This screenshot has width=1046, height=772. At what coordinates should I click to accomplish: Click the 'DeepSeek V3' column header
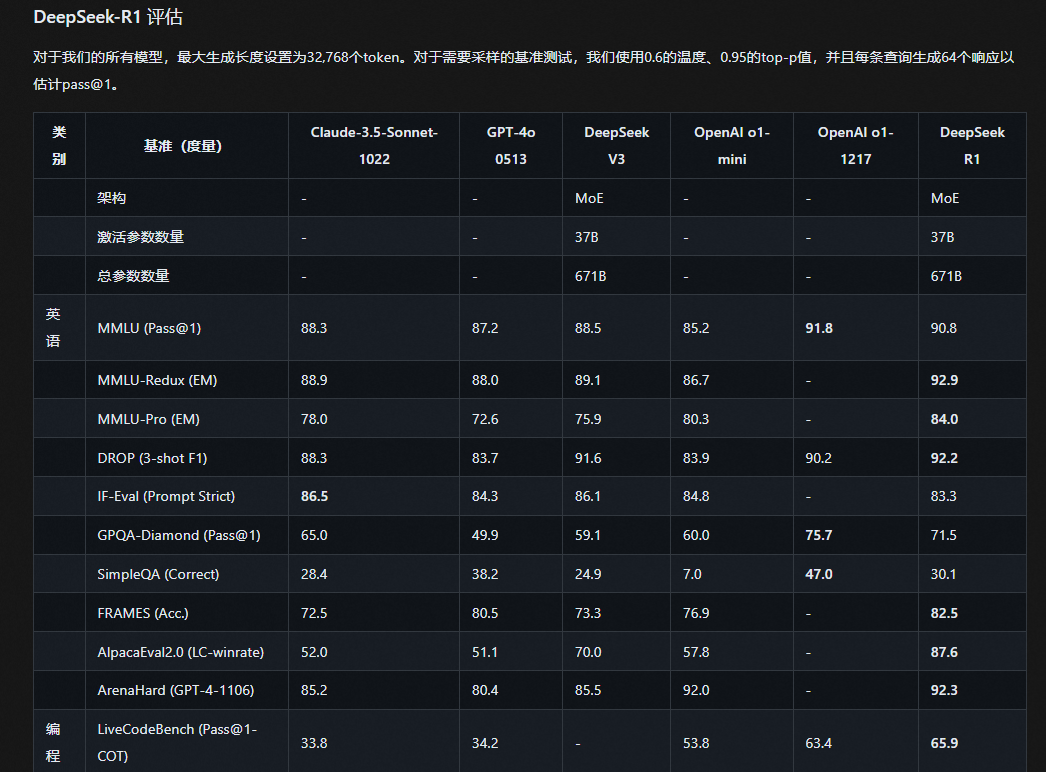[x=616, y=145]
